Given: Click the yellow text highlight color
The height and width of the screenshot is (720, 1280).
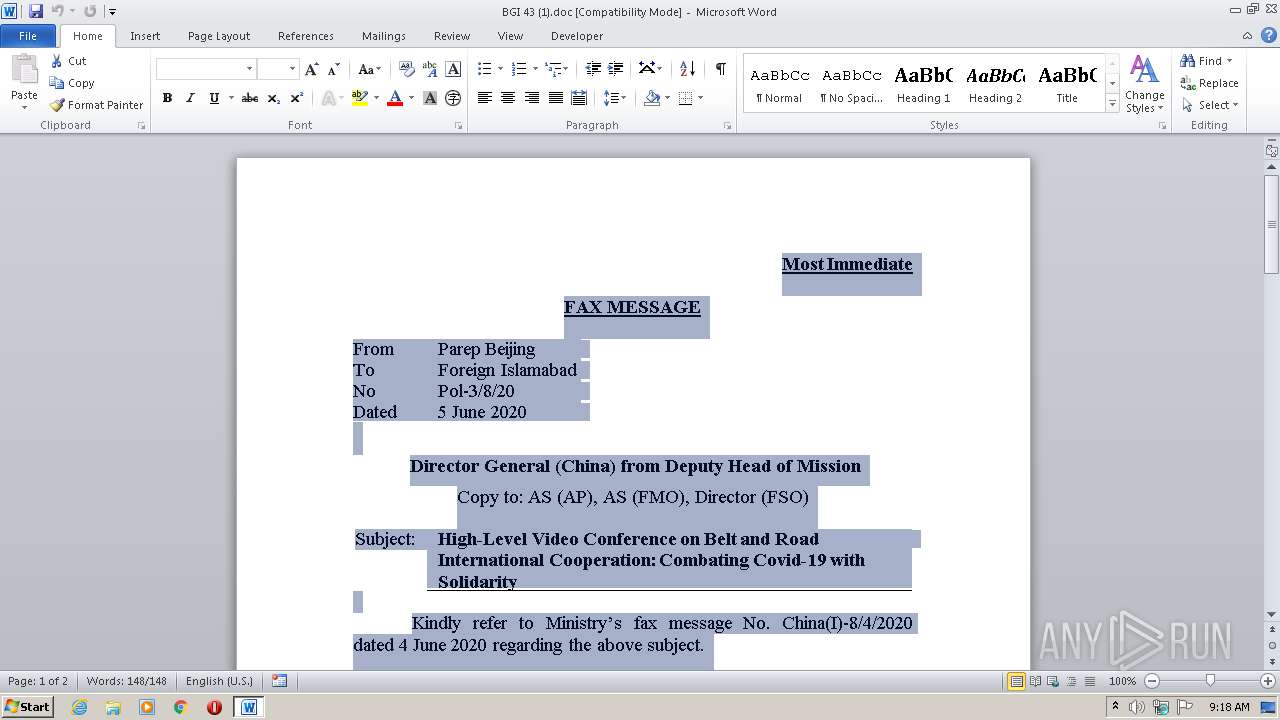Looking at the screenshot, I should pyautogui.click(x=360, y=98).
